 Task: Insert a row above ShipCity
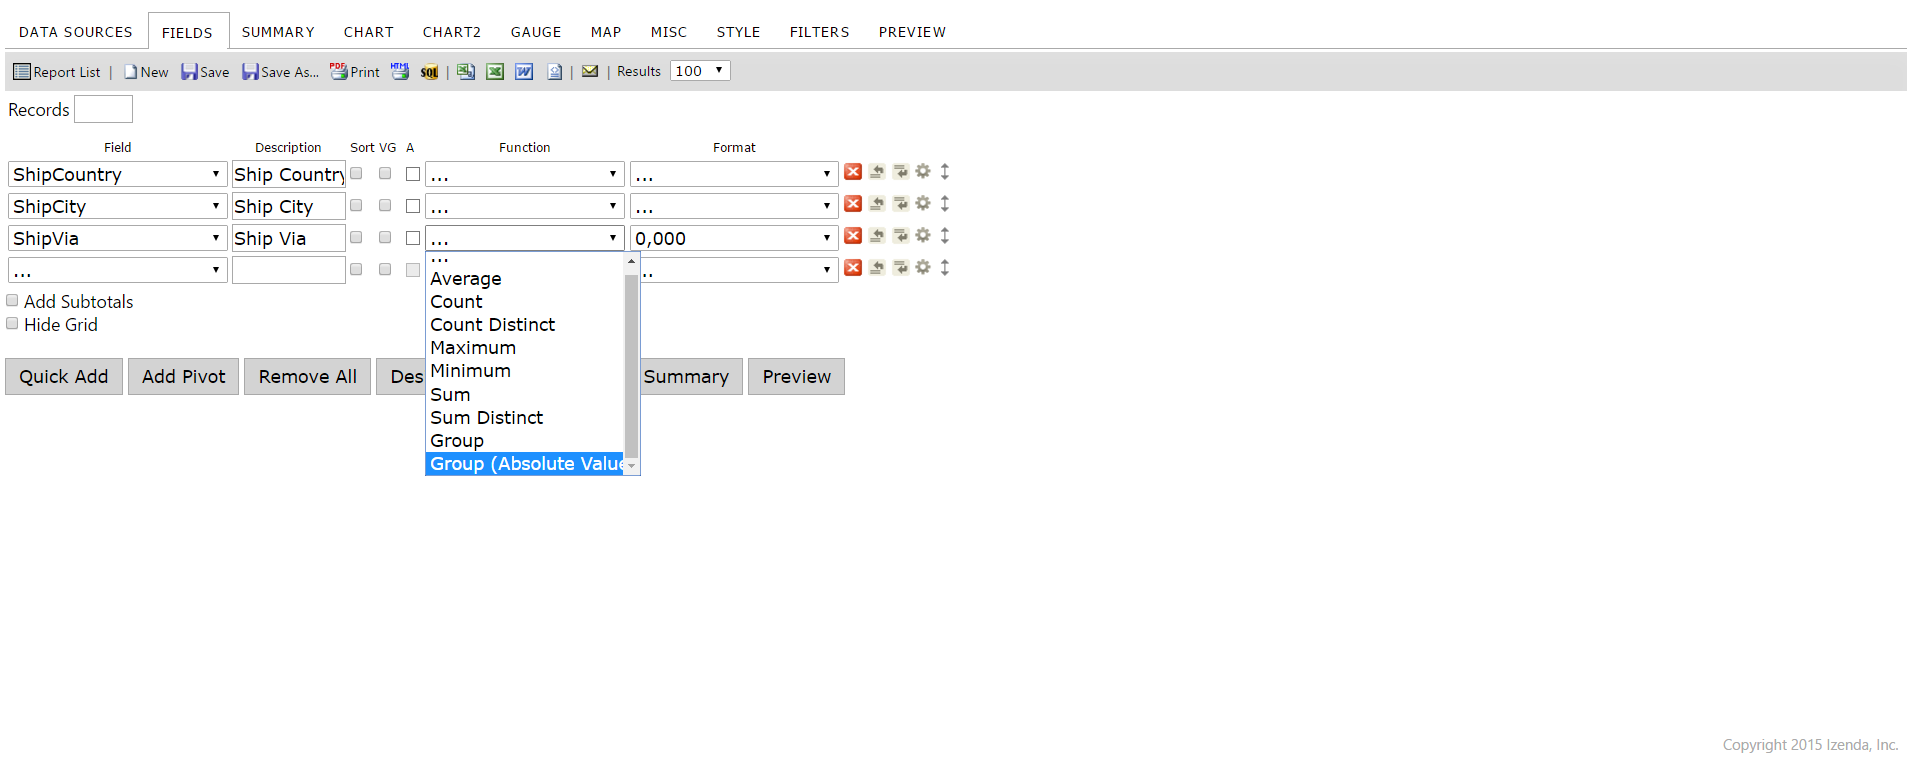coord(877,204)
